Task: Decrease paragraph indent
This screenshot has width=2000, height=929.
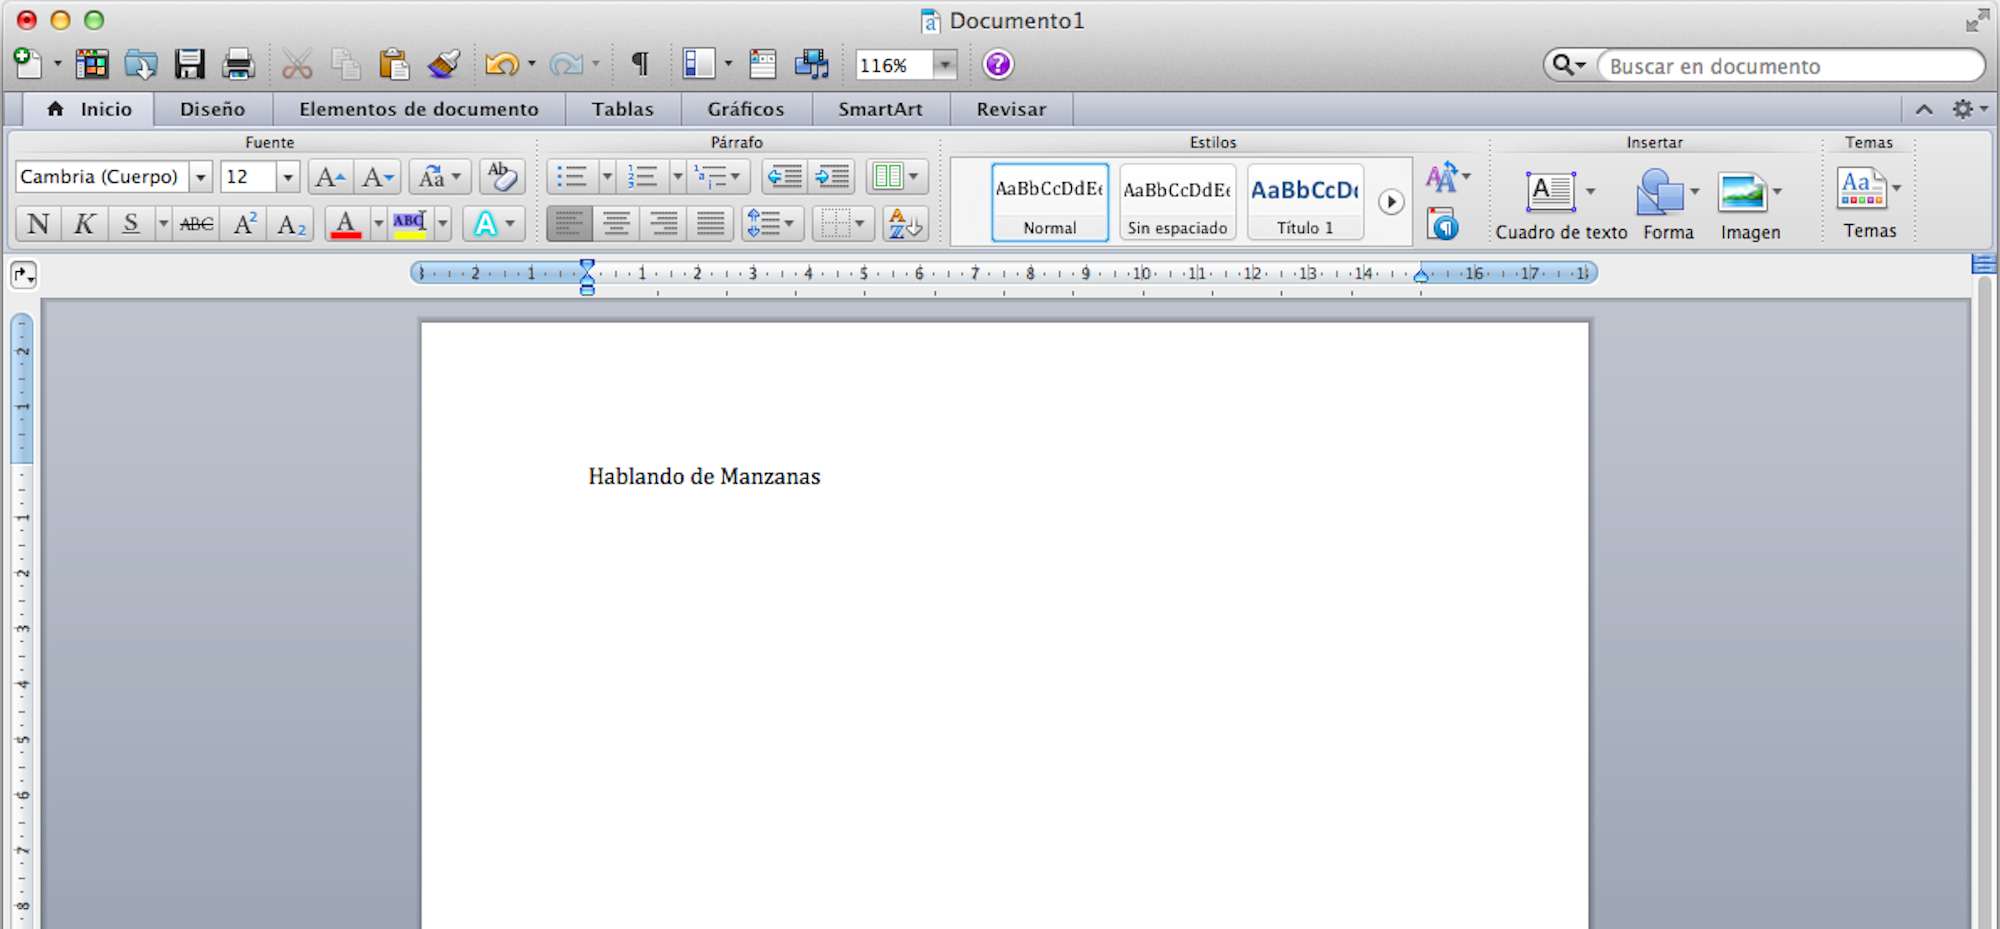Action: pos(785,177)
